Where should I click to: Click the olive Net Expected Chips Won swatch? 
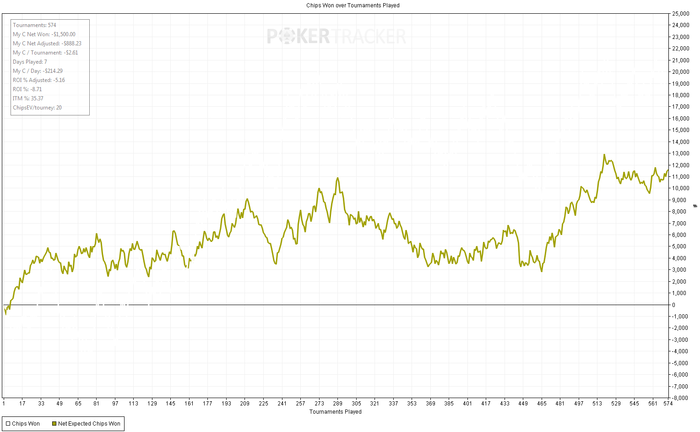coord(54,424)
